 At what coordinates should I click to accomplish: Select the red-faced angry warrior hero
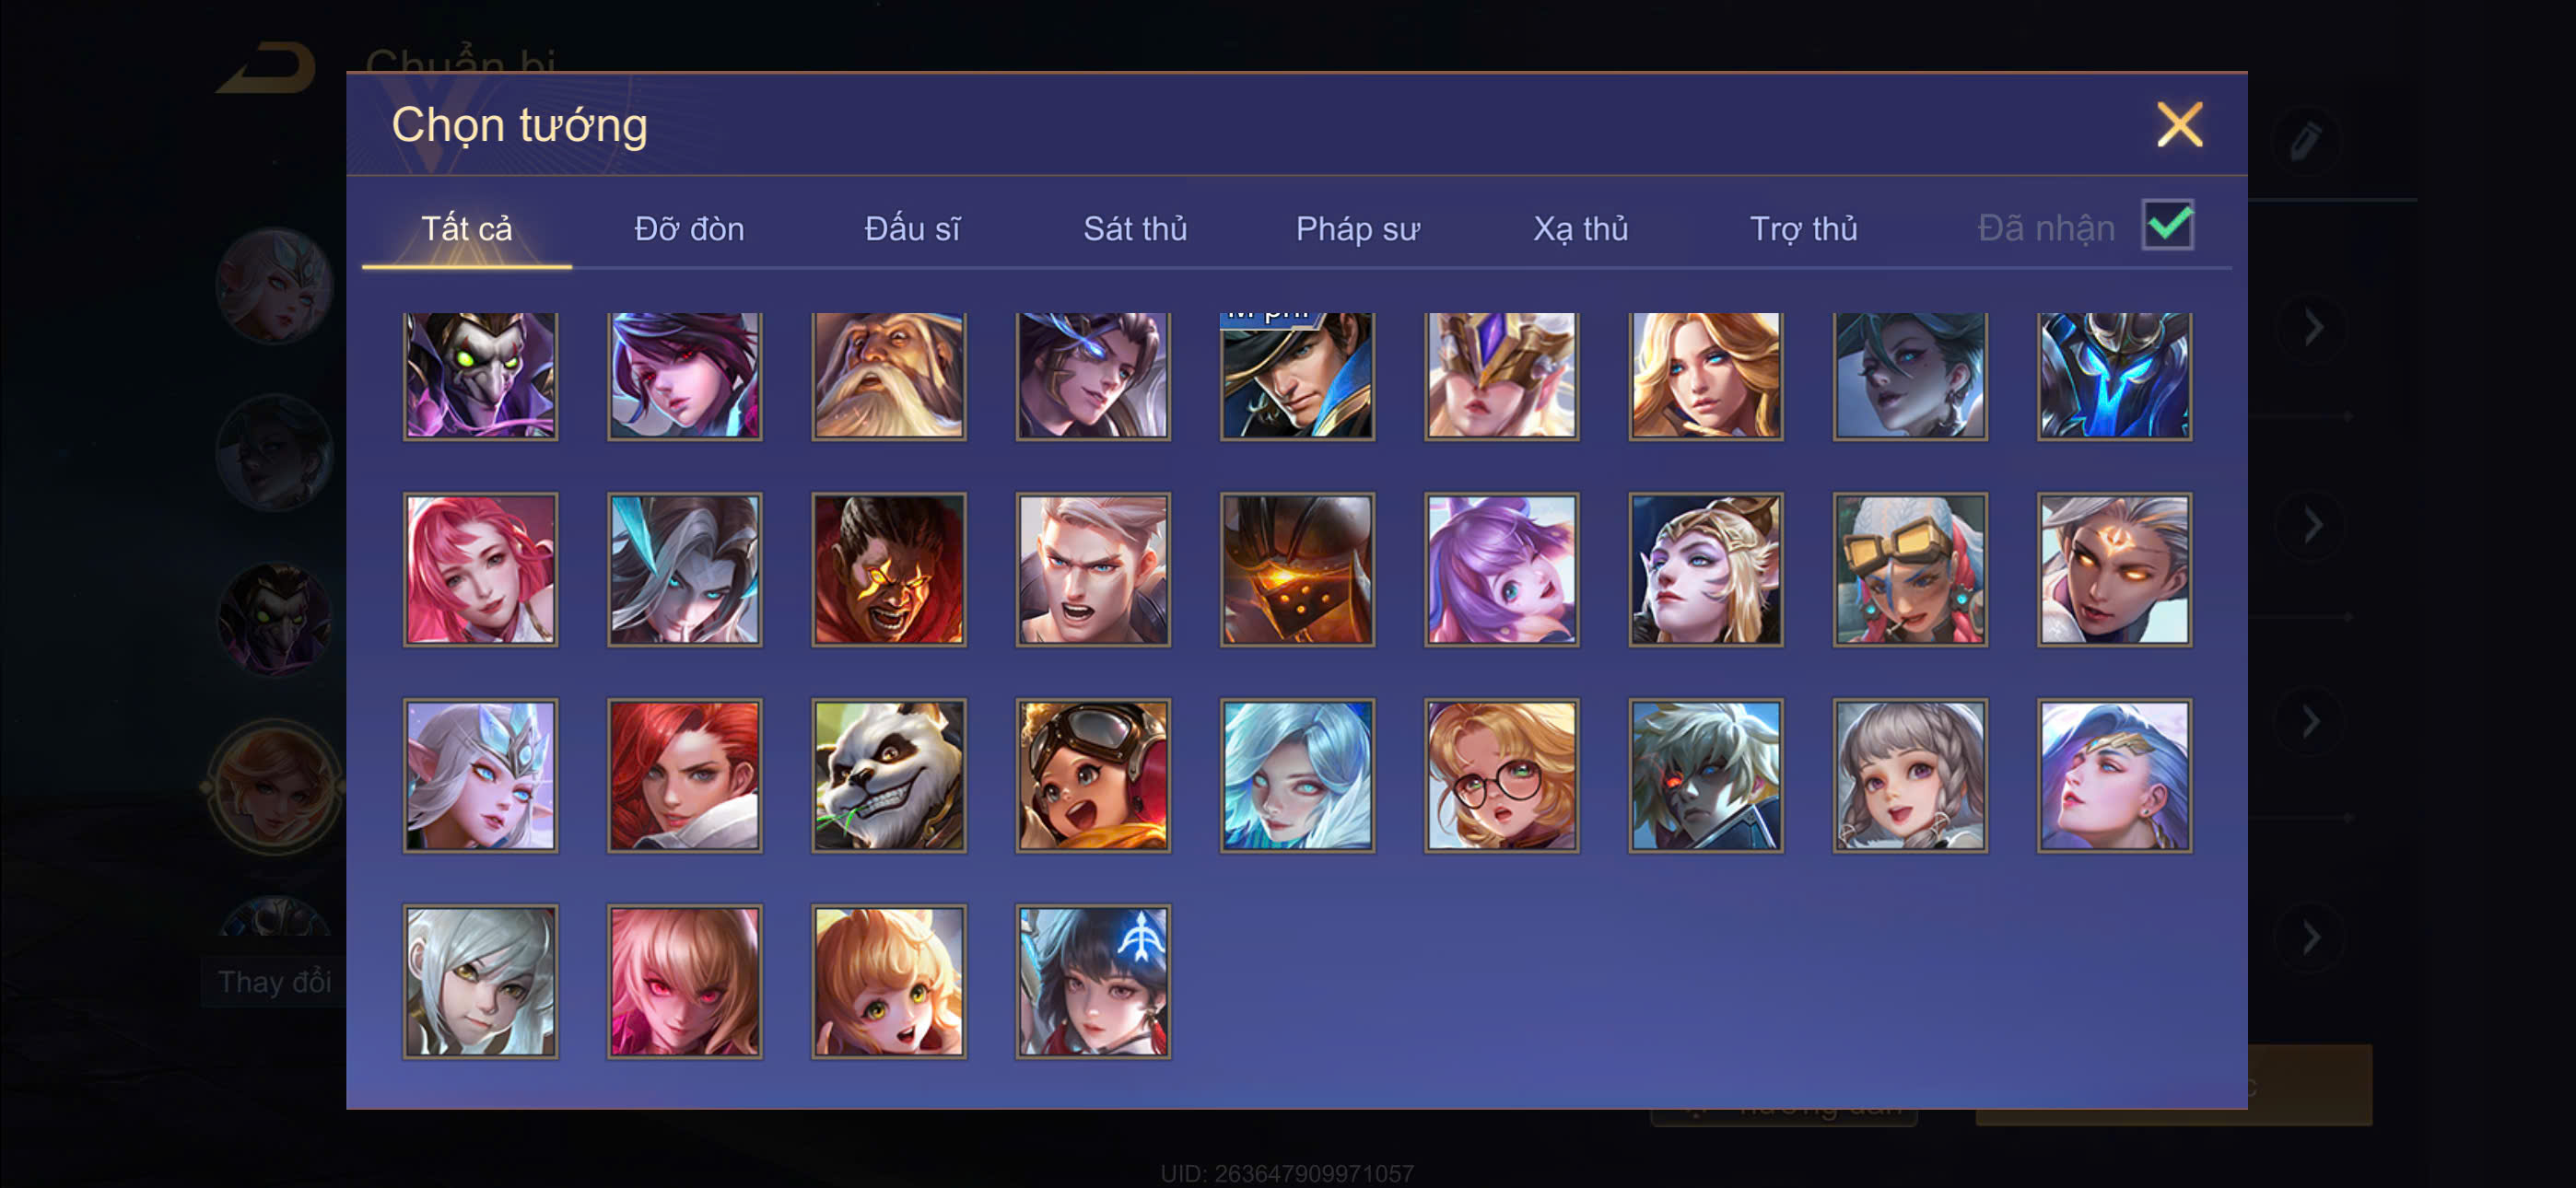pyautogui.click(x=888, y=569)
